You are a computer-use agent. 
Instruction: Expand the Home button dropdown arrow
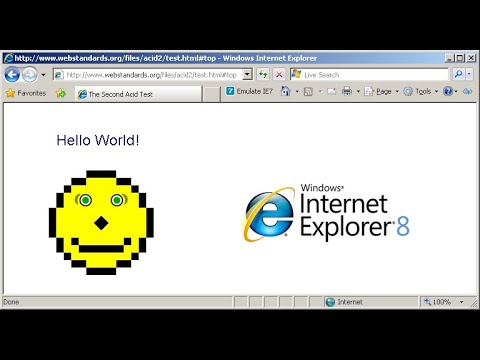297,91
